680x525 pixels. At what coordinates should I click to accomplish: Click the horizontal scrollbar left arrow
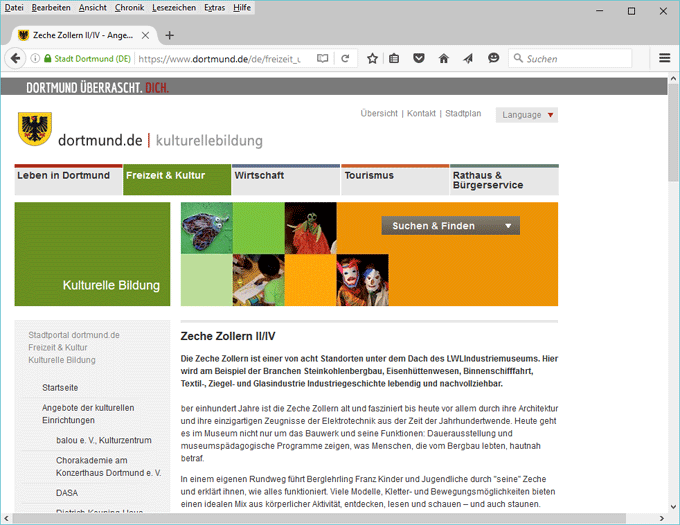point(6,518)
